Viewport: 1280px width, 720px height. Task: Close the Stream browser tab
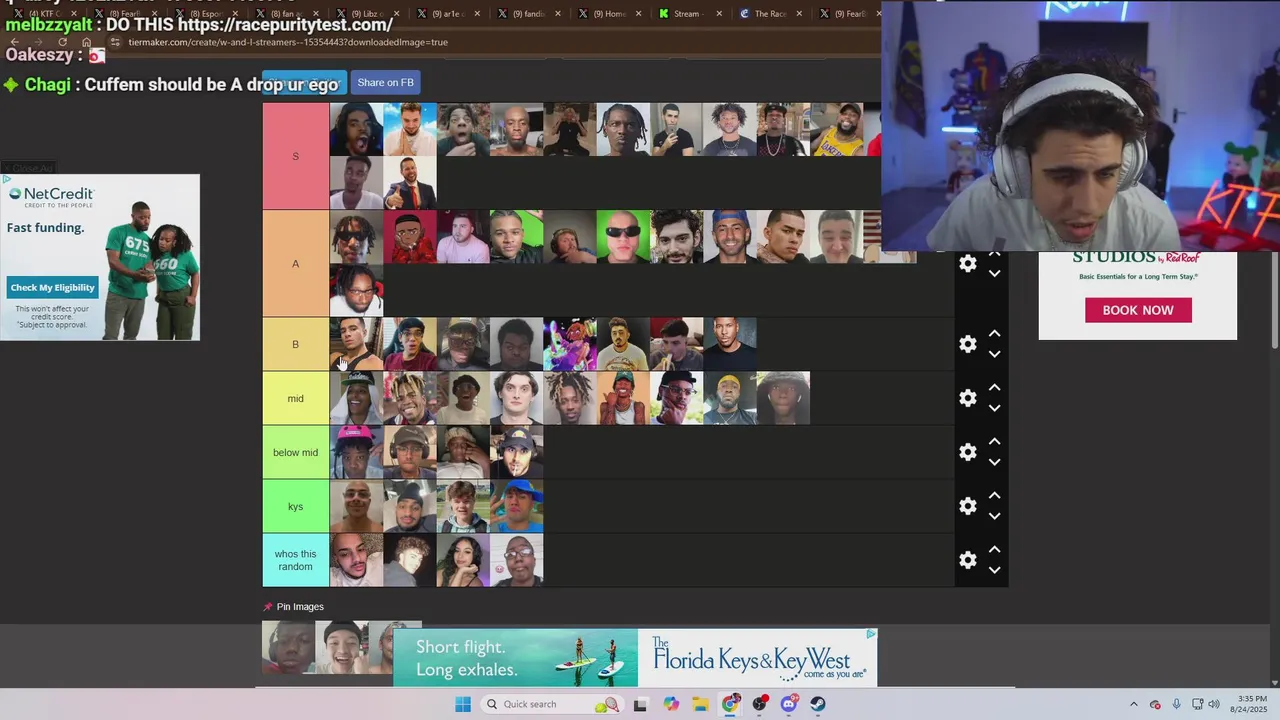[719, 14]
